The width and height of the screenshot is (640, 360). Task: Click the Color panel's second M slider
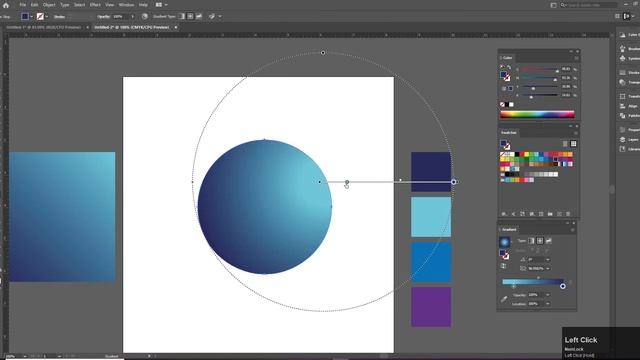[539, 78]
